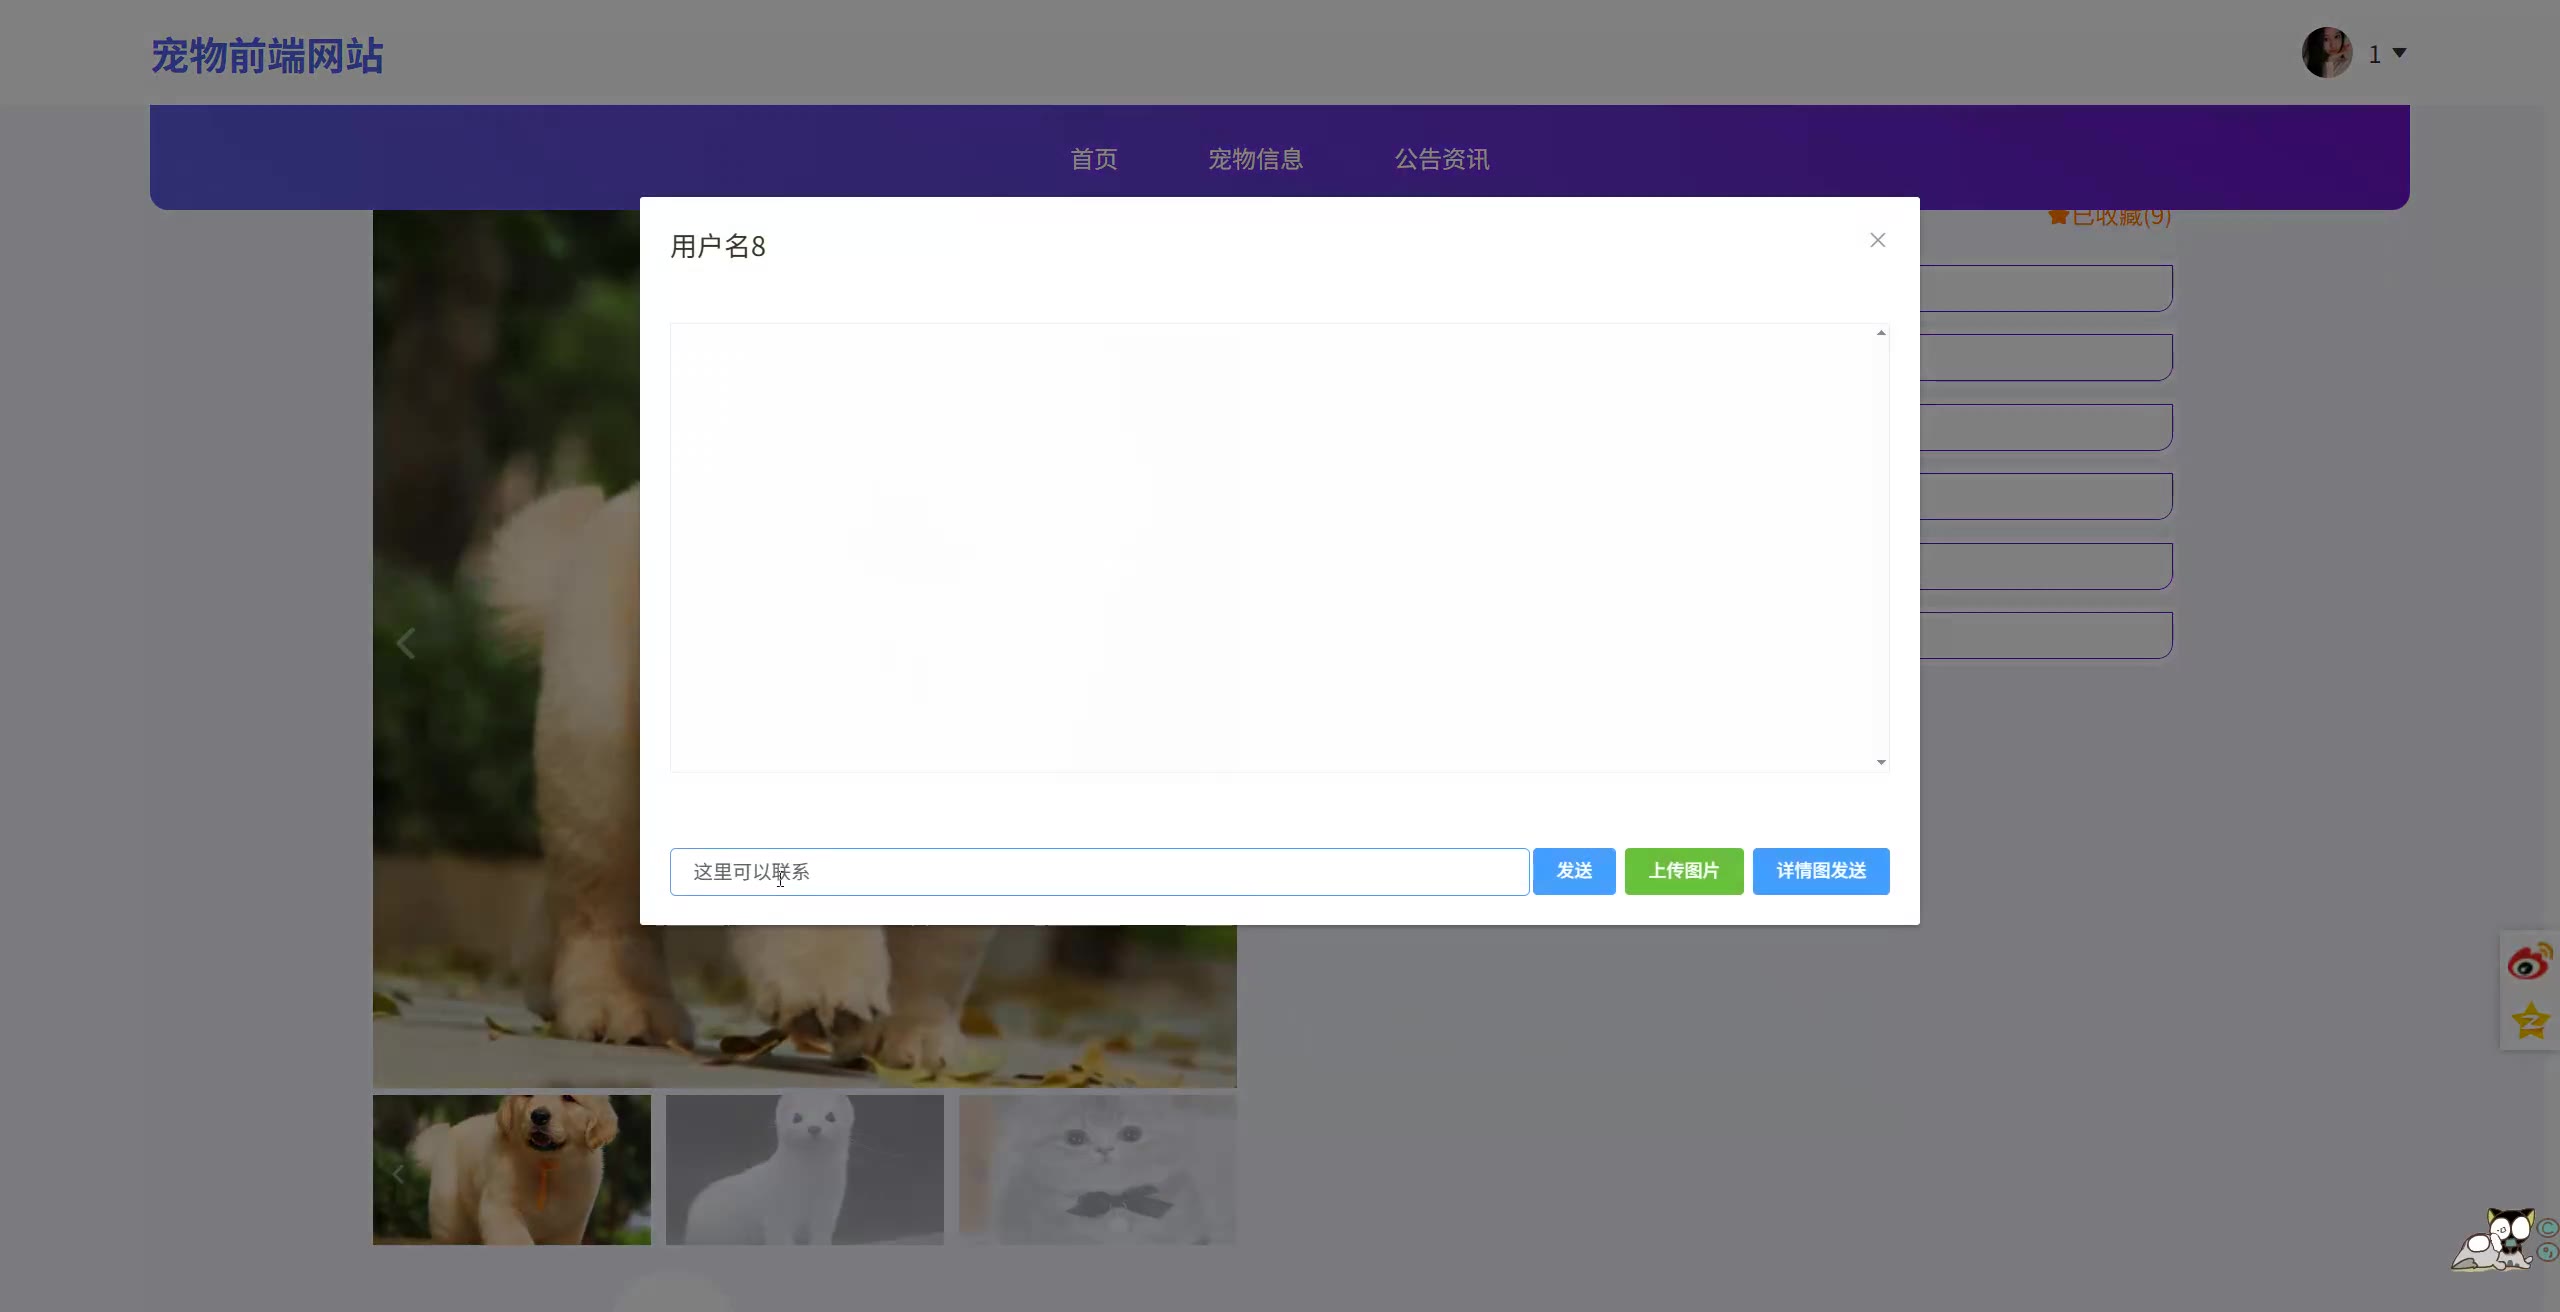Click the orange 已收藏 star icon
The height and width of the screenshot is (1312, 2560).
pyautogui.click(x=2057, y=216)
